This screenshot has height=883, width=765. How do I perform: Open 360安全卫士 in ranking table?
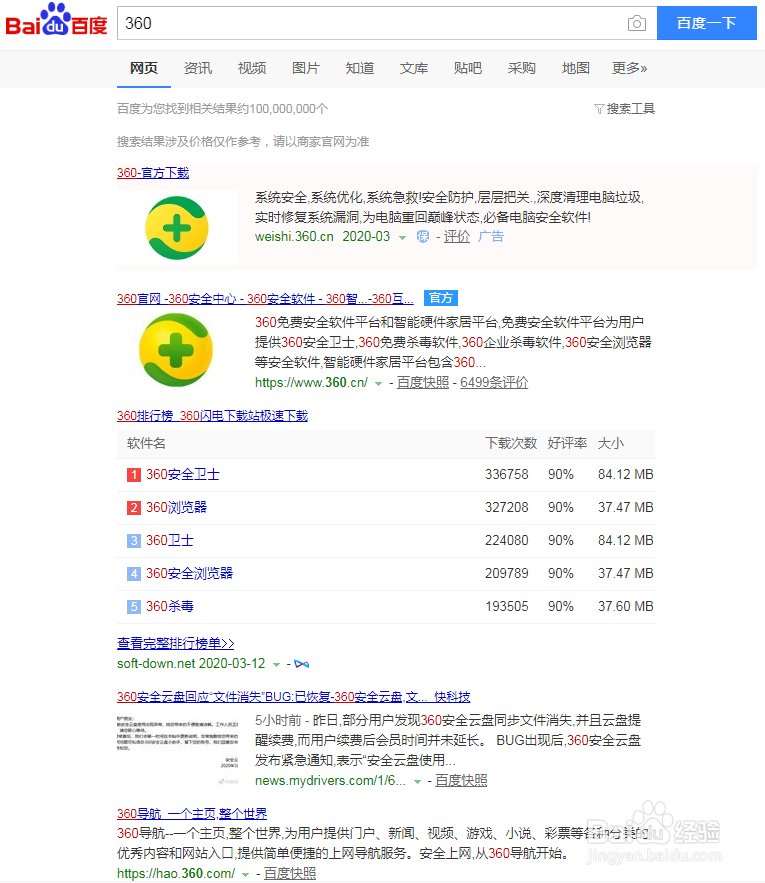183,475
